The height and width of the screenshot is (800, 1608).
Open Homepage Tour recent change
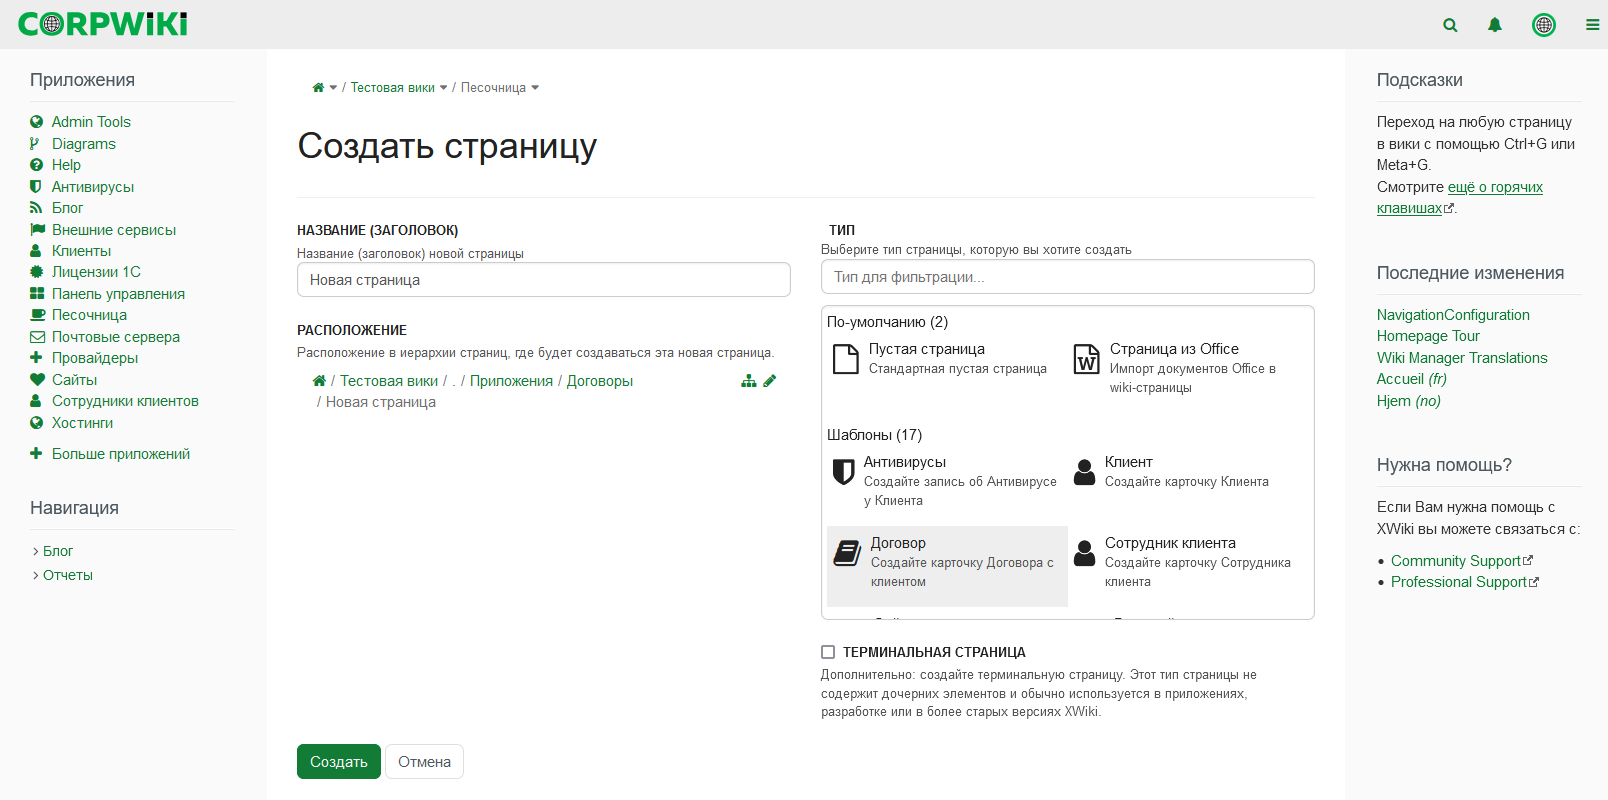1428,336
